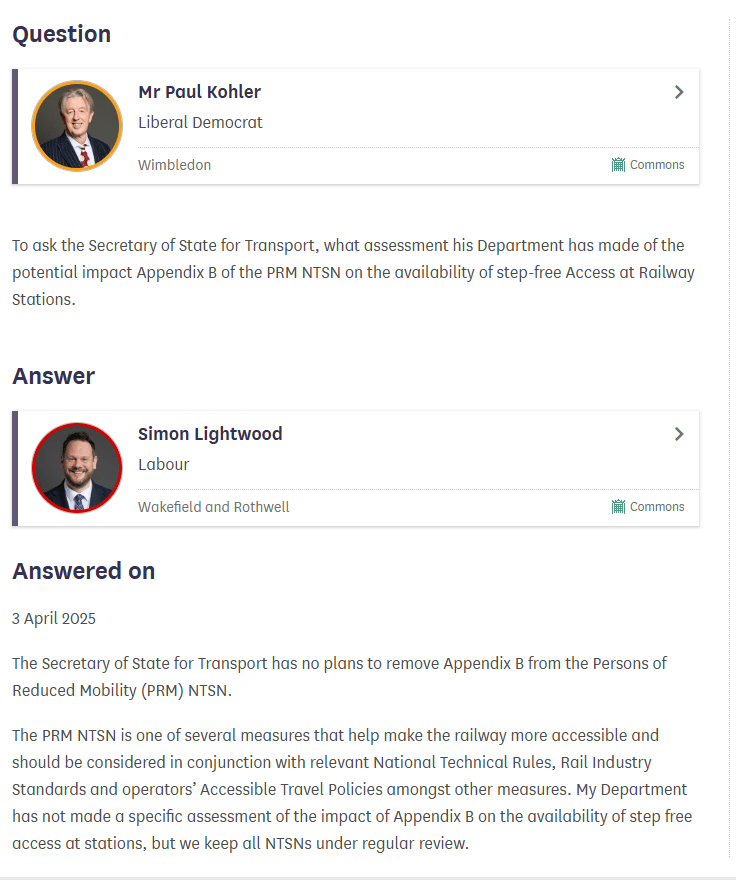Open the Simon Lightwood name link

coord(210,434)
